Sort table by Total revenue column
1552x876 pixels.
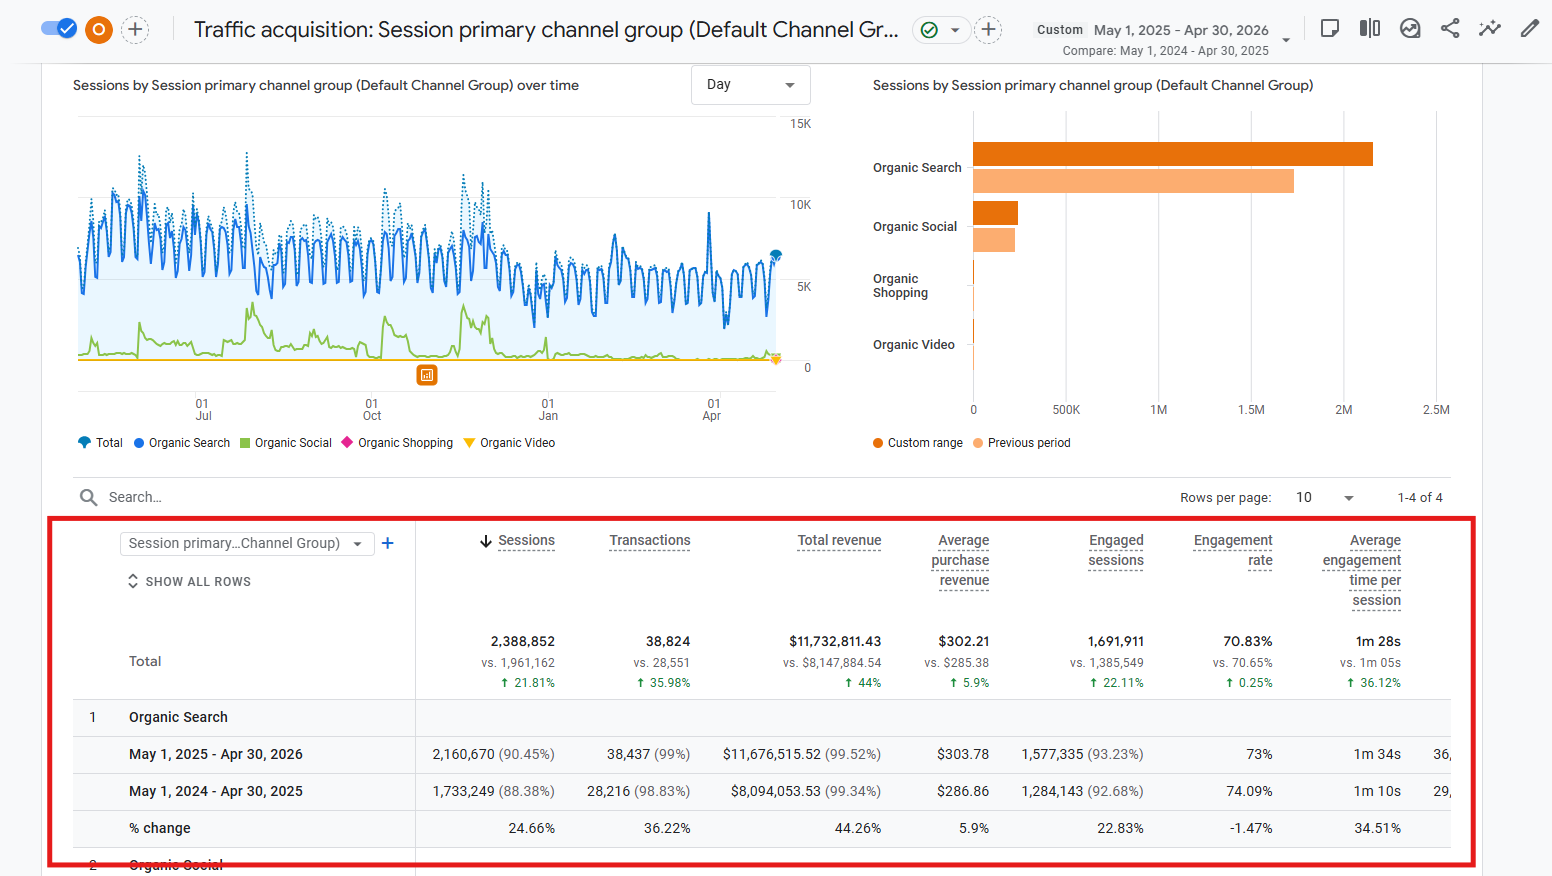(839, 540)
